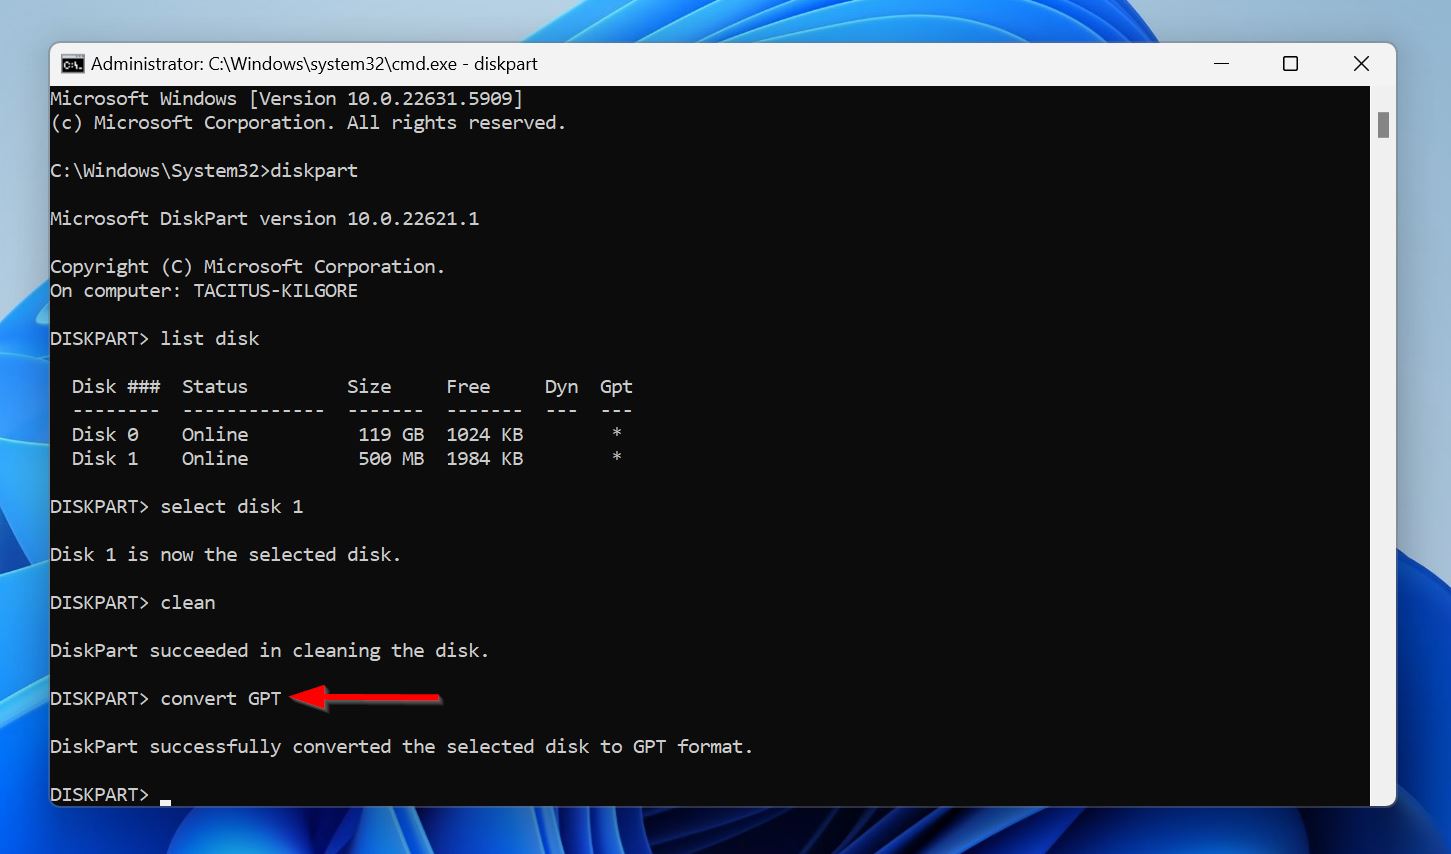Click the Size column header text
Viewport: 1451px width, 854px height.
369,386
